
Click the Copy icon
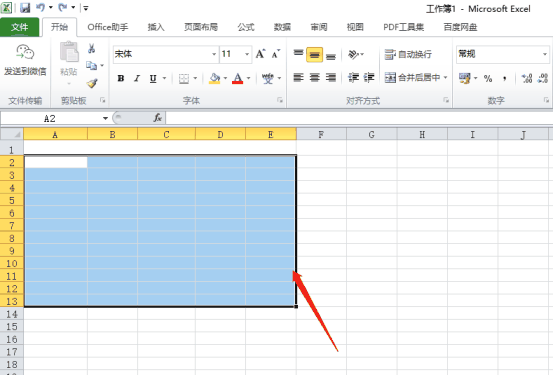pos(92,65)
